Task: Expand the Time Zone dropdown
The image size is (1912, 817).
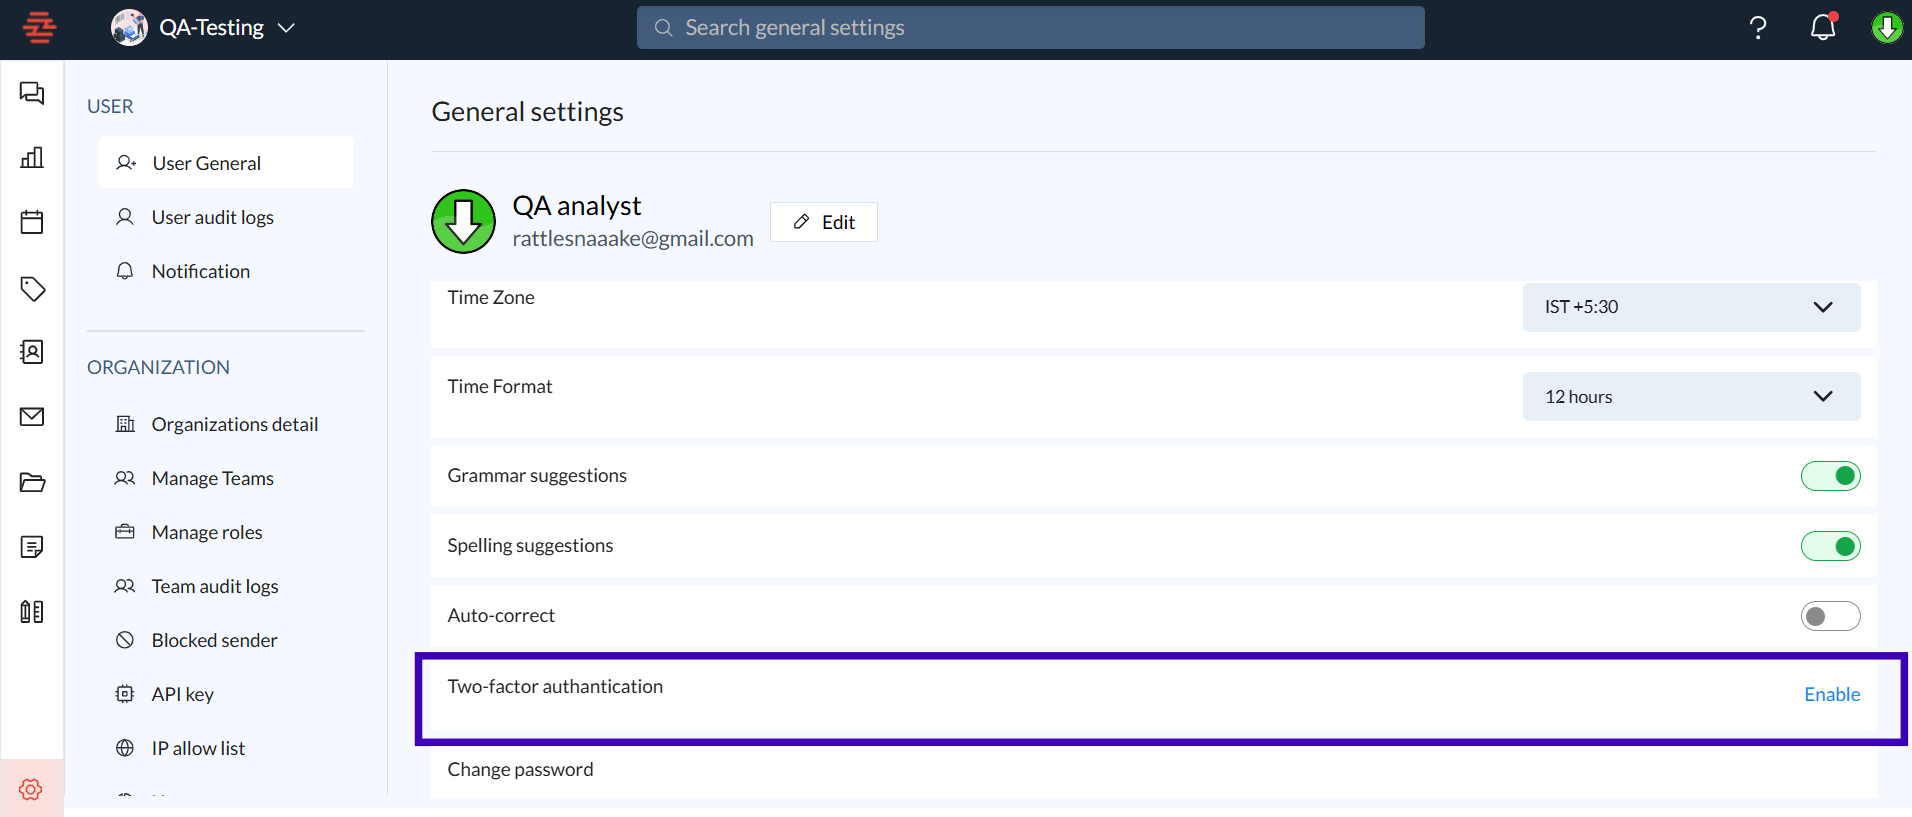Action: click(1691, 307)
